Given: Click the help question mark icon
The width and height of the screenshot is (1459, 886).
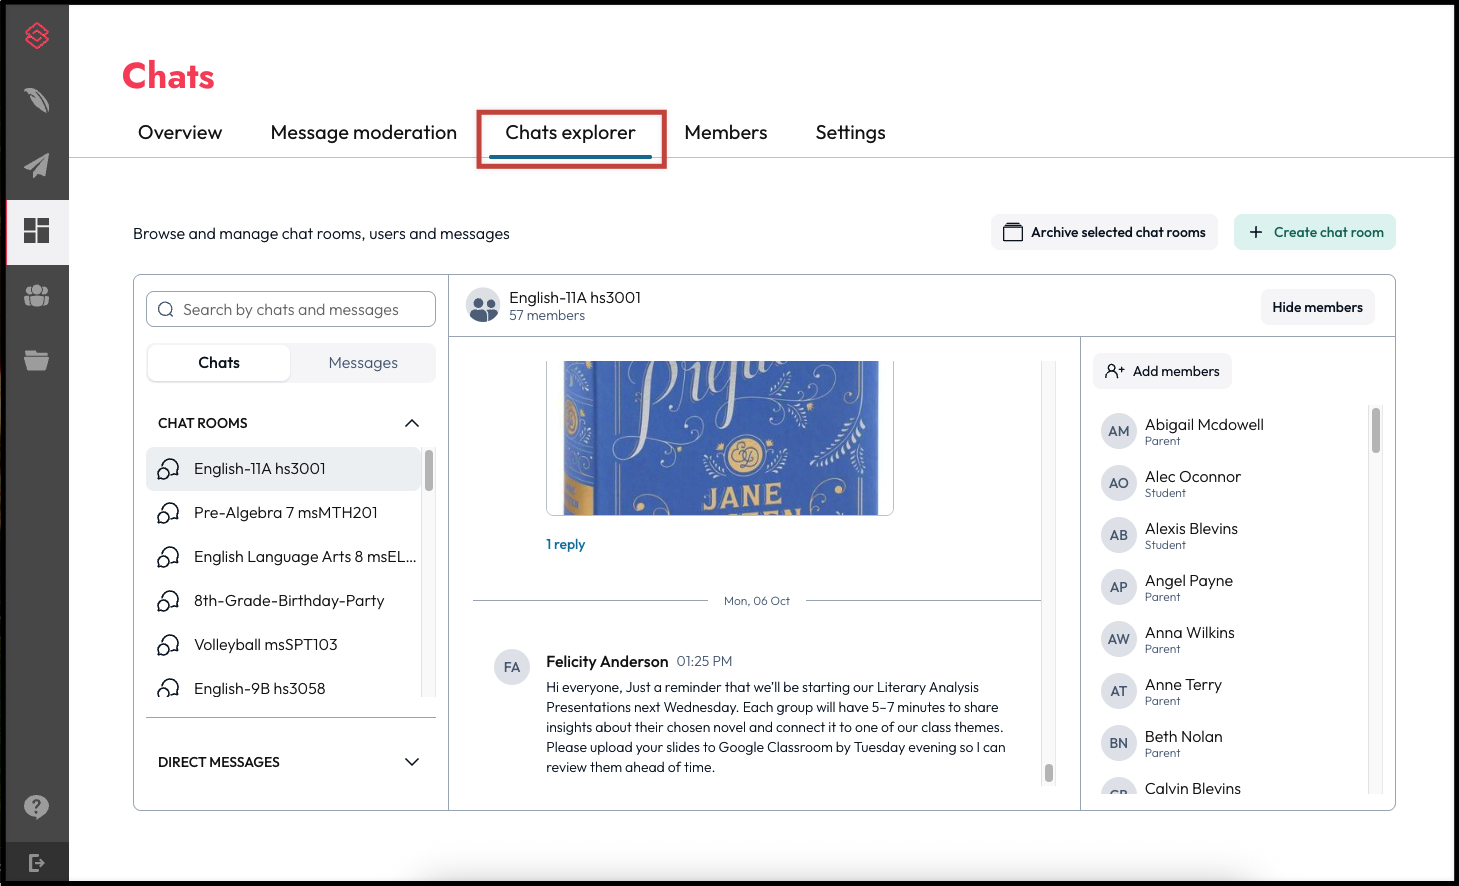Looking at the screenshot, I should pos(37,807).
